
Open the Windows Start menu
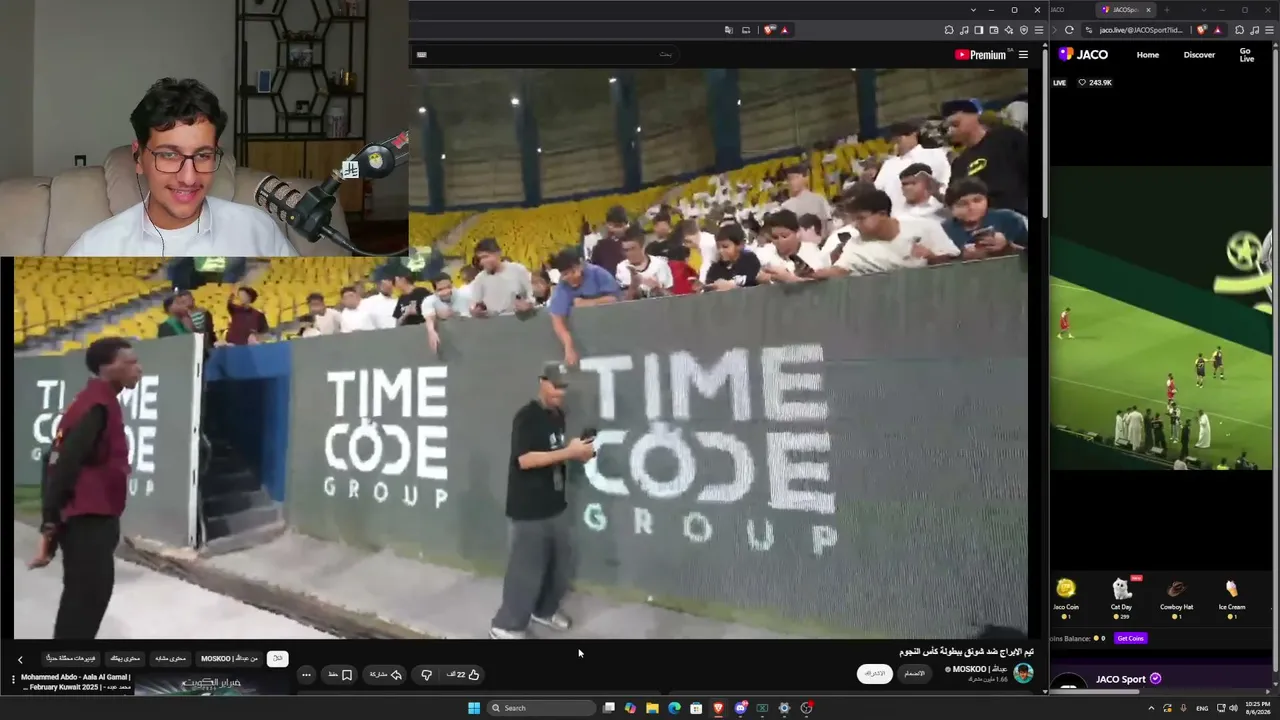(x=474, y=708)
